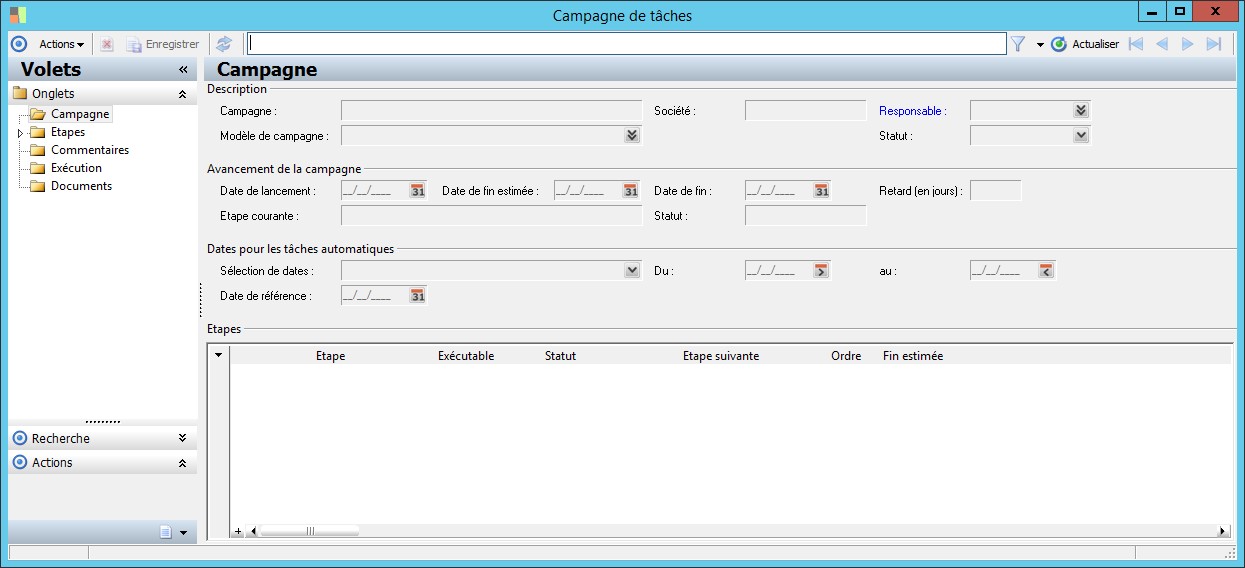Open calendar for Date de référence

417,296
